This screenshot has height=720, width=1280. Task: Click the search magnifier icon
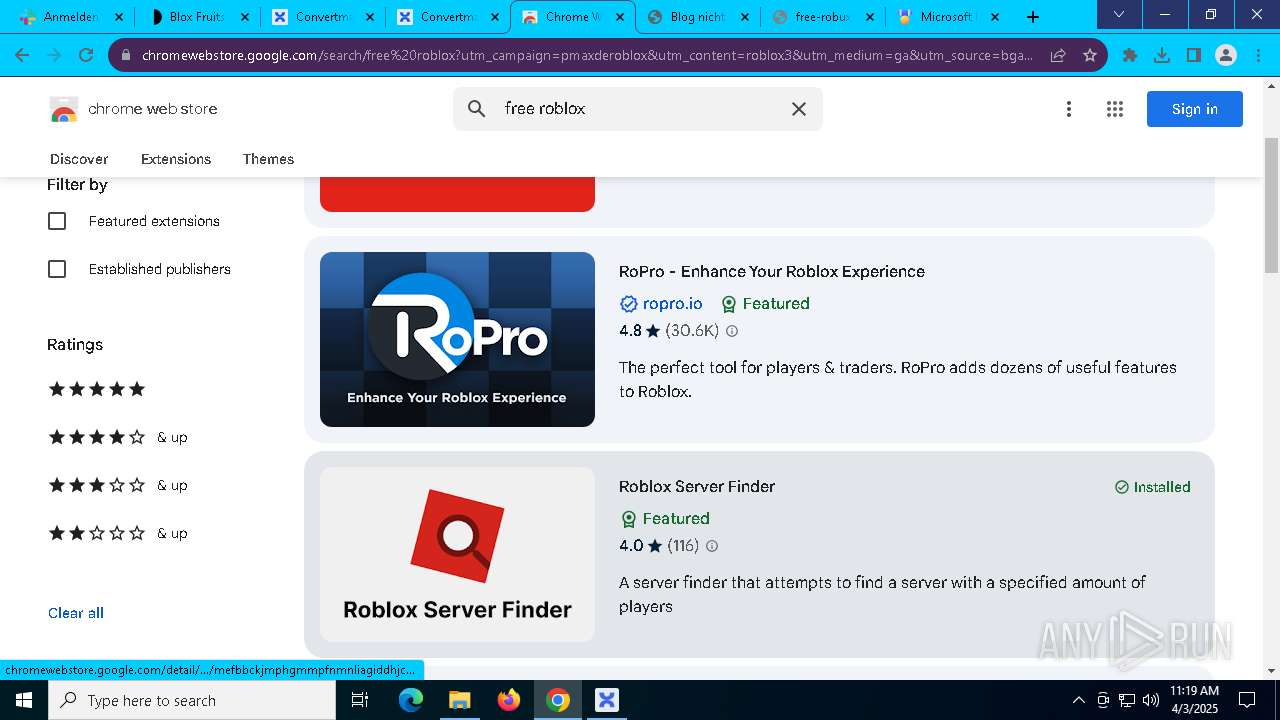point(477,109)
